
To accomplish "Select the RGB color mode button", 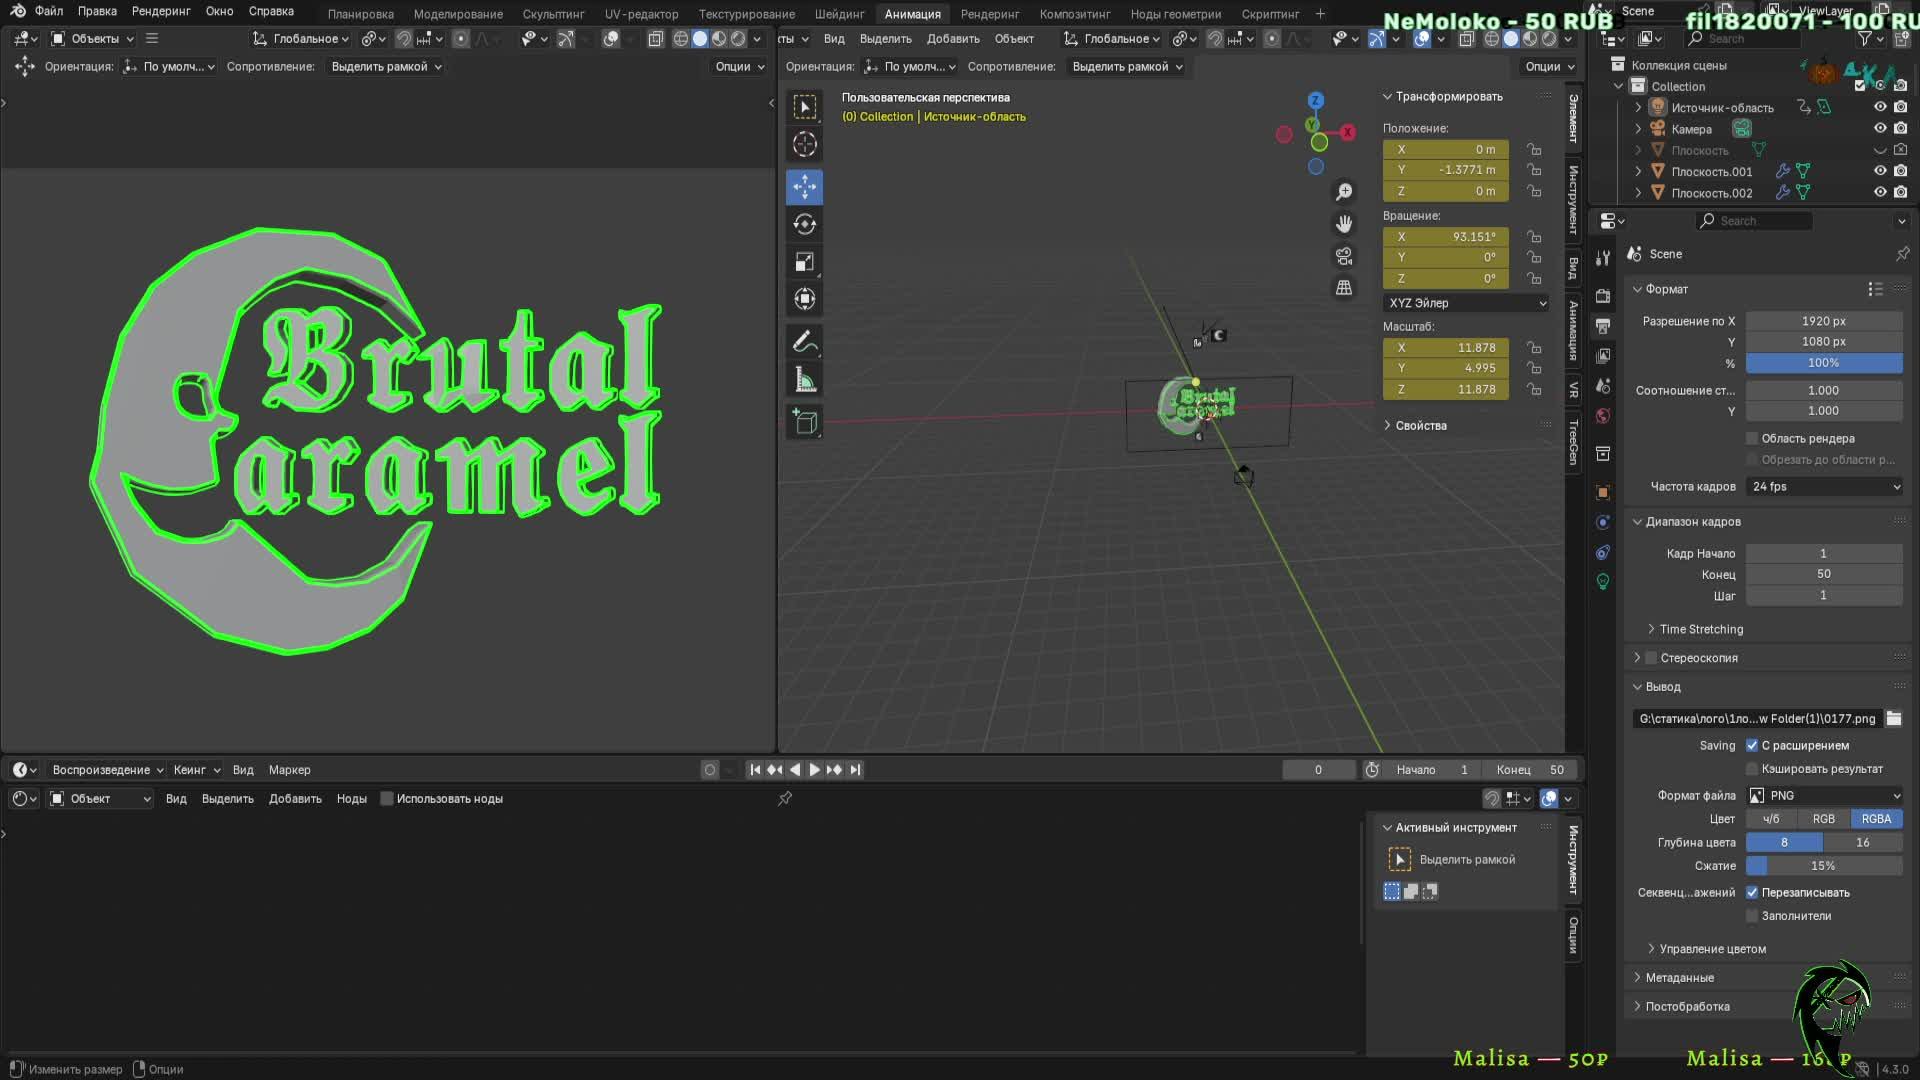I will coord(1823,818).
